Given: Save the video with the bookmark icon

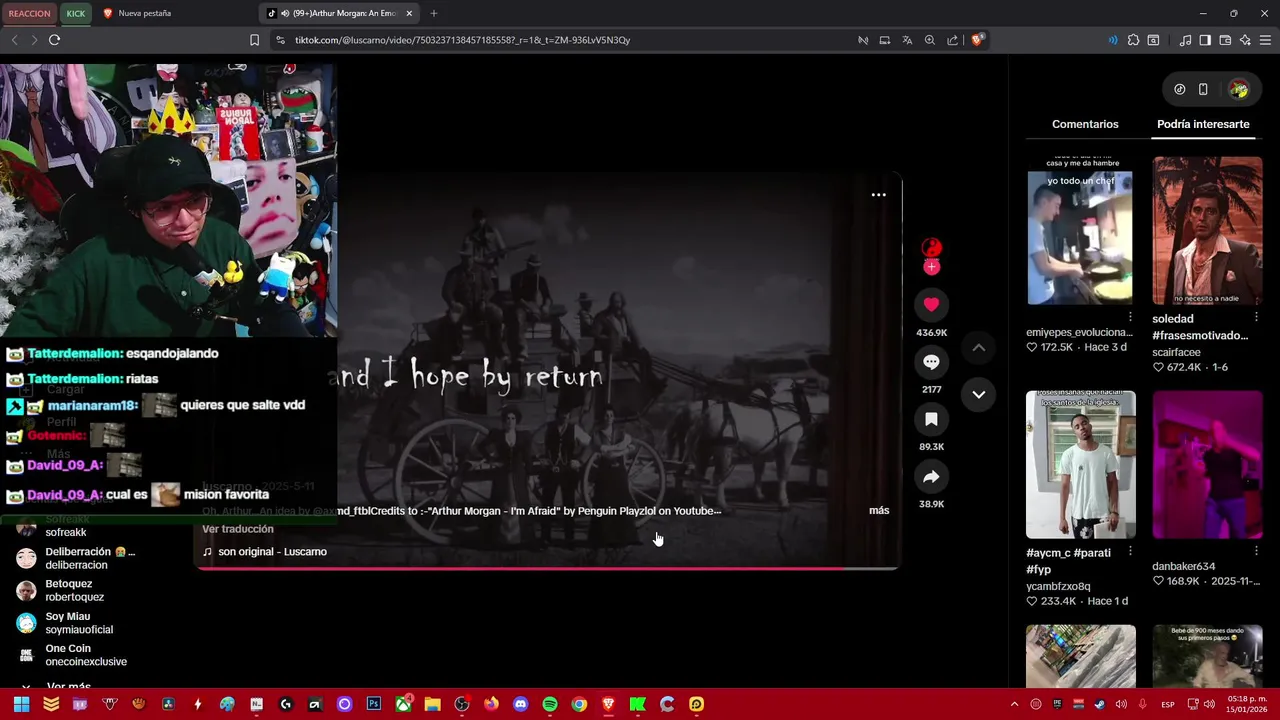Looking at the screenshot, I should tap(931, 419).
